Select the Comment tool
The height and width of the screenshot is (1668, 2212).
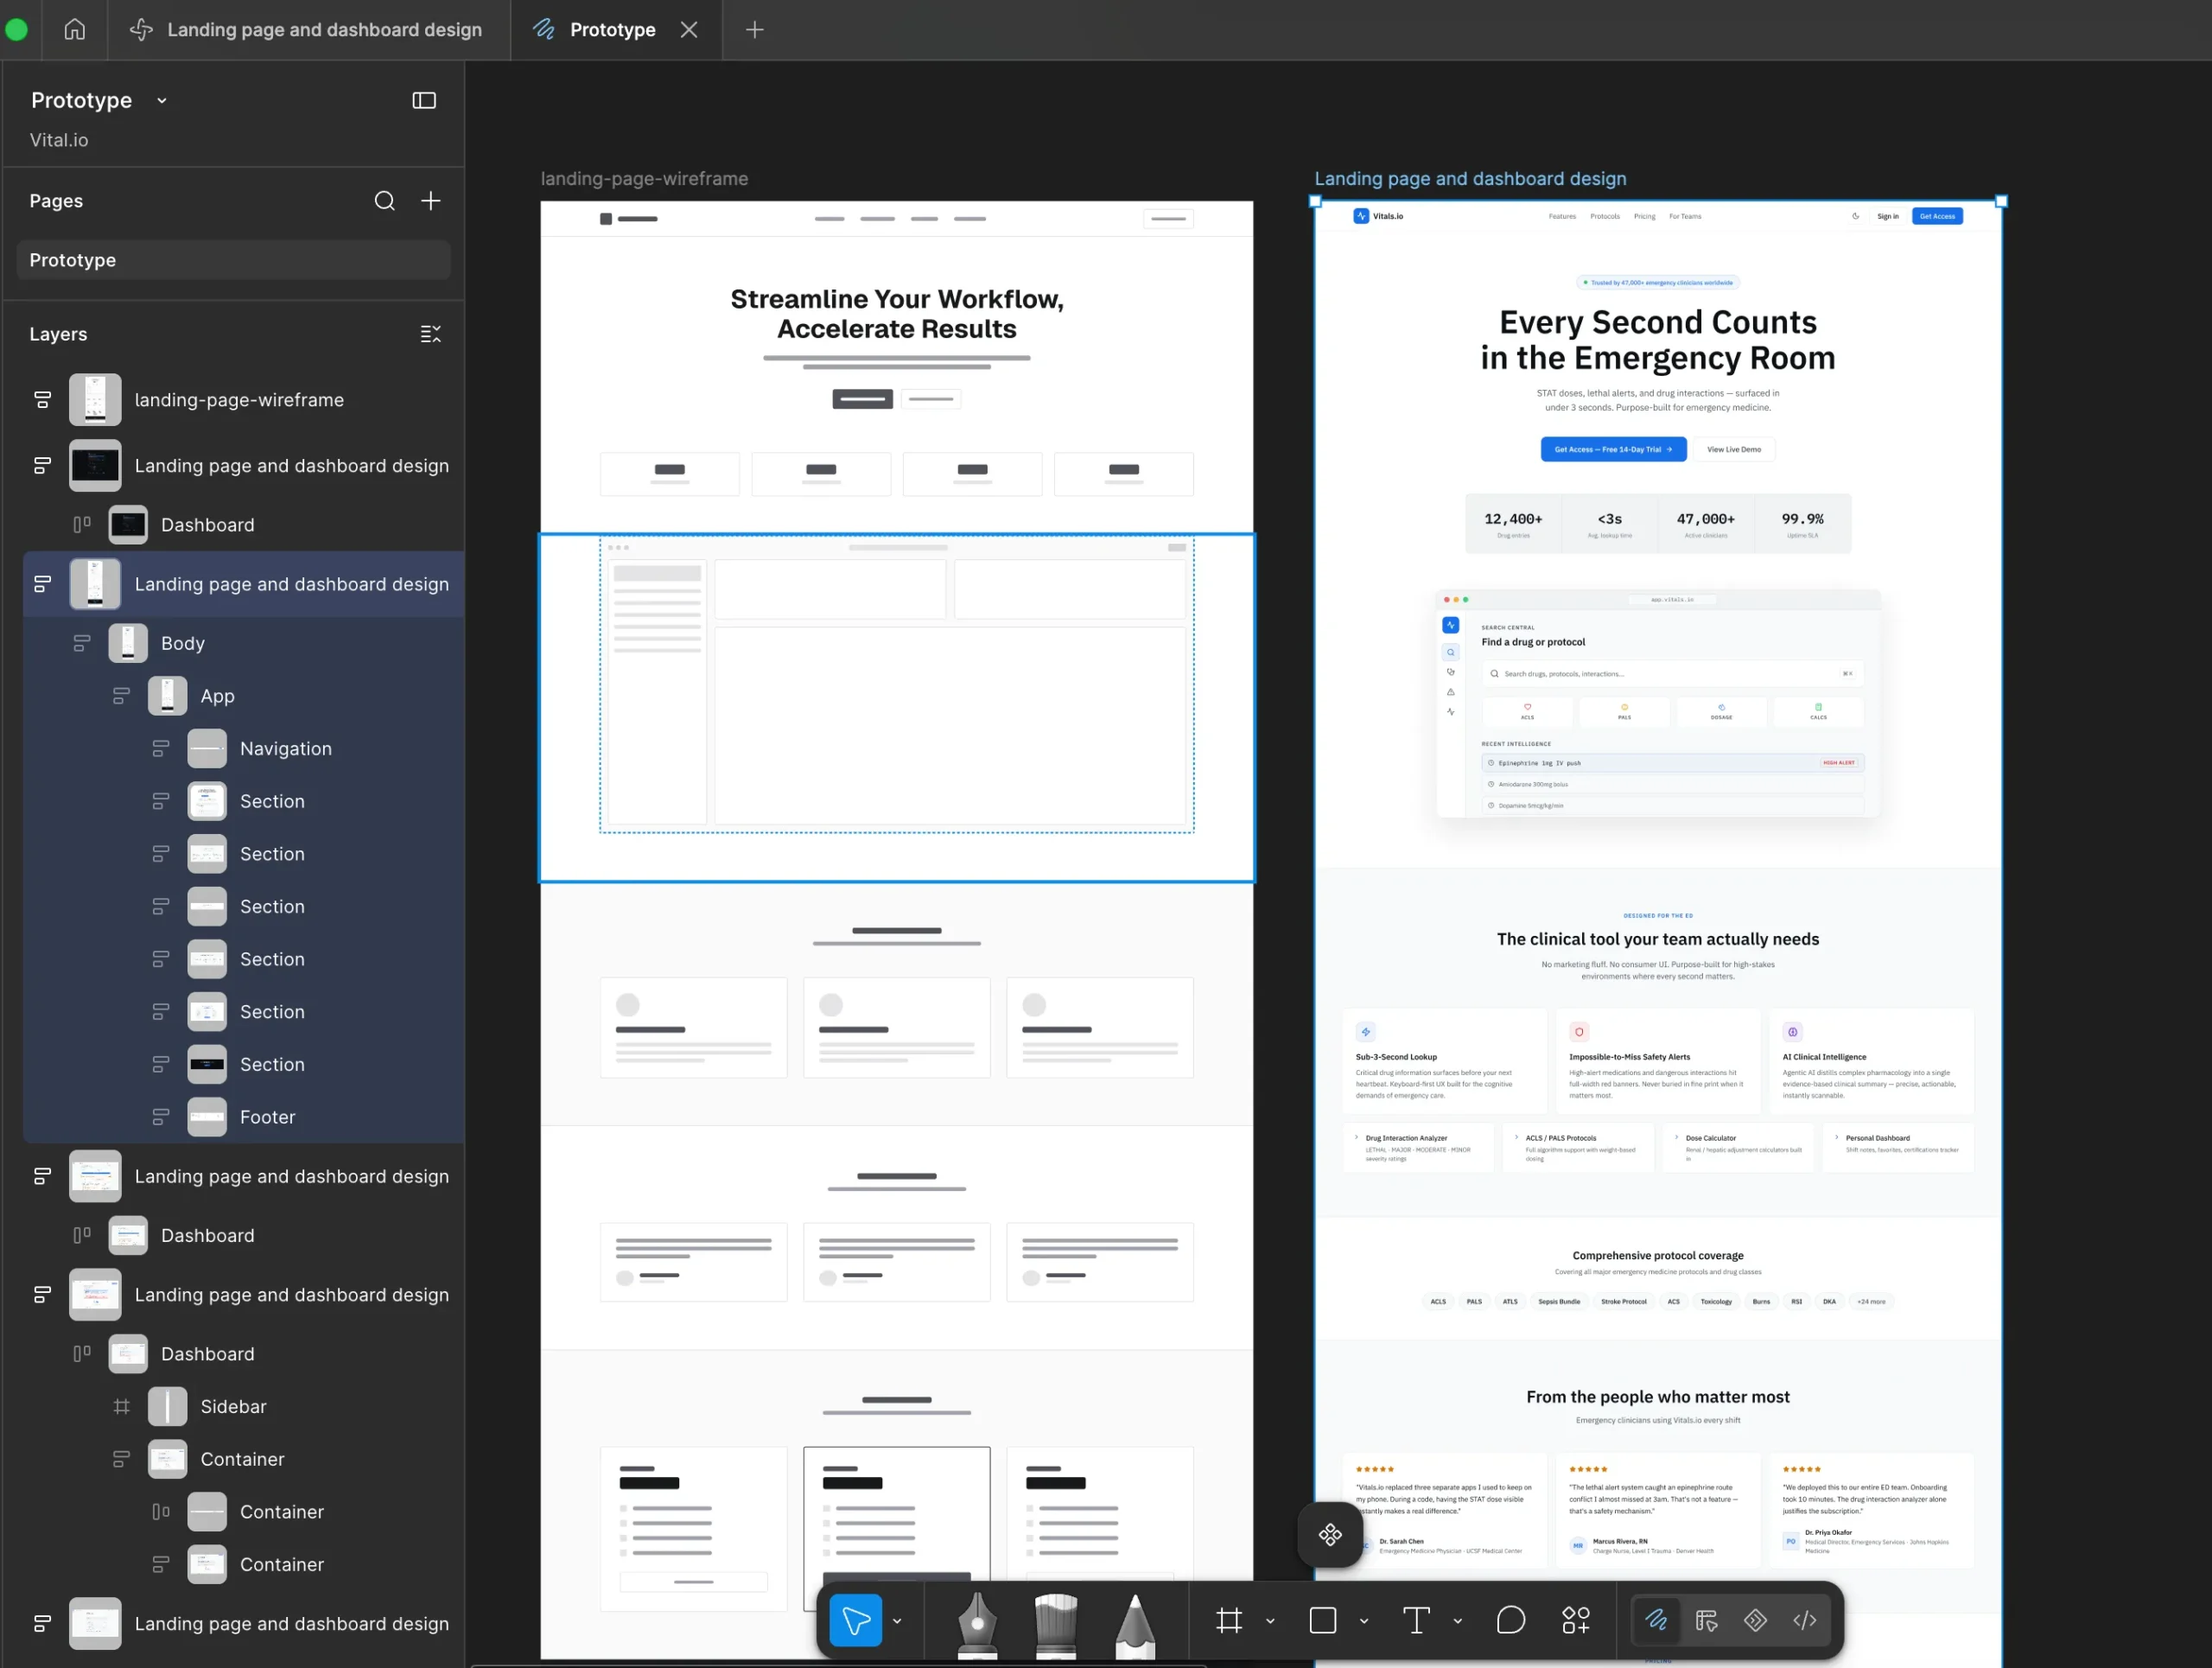pos(1510,1620)
